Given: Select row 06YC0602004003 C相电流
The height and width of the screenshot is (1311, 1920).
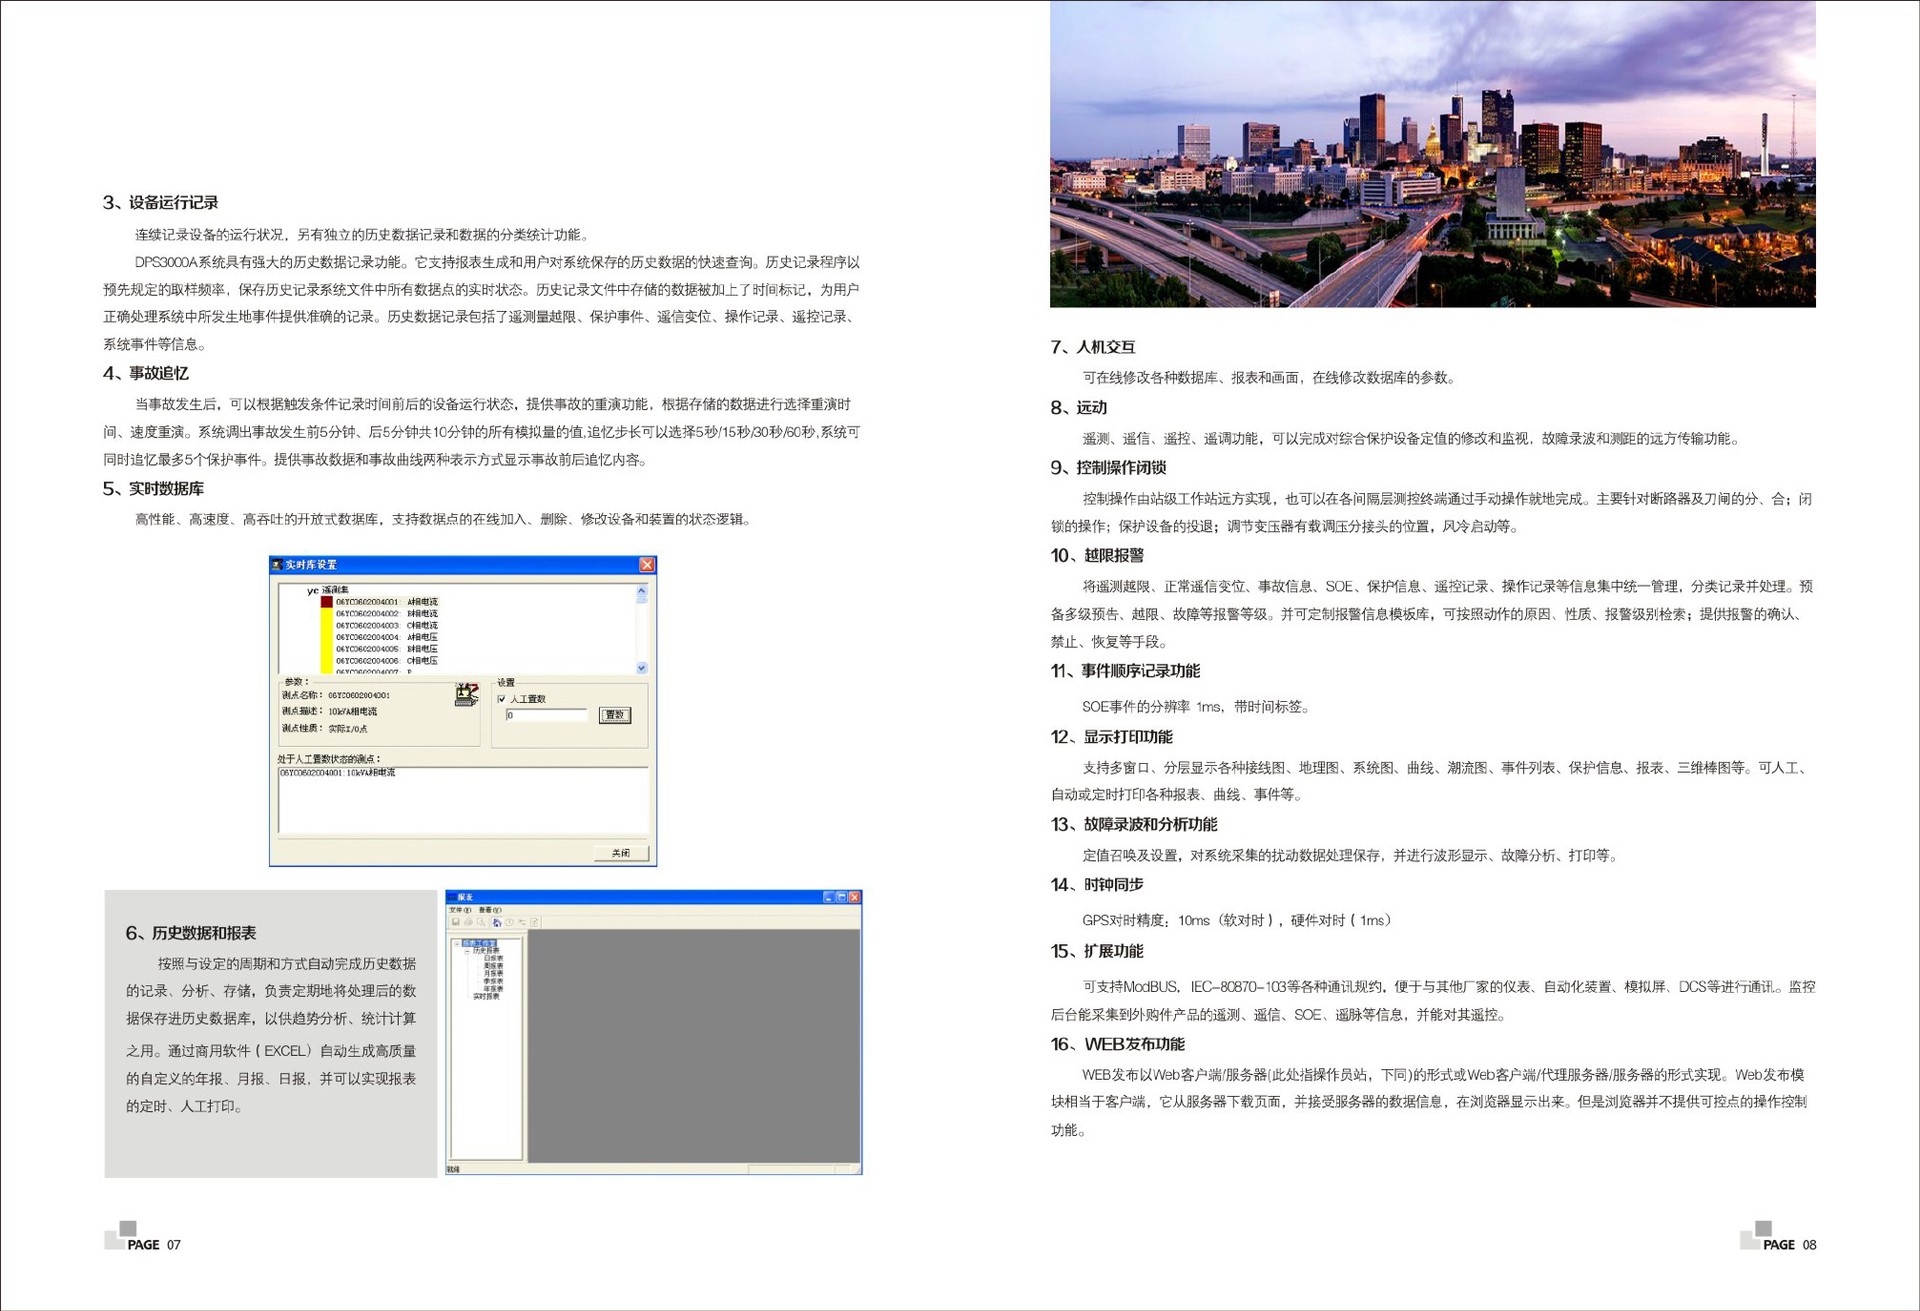Looking at the screenshot, I should tap(386, 625).
